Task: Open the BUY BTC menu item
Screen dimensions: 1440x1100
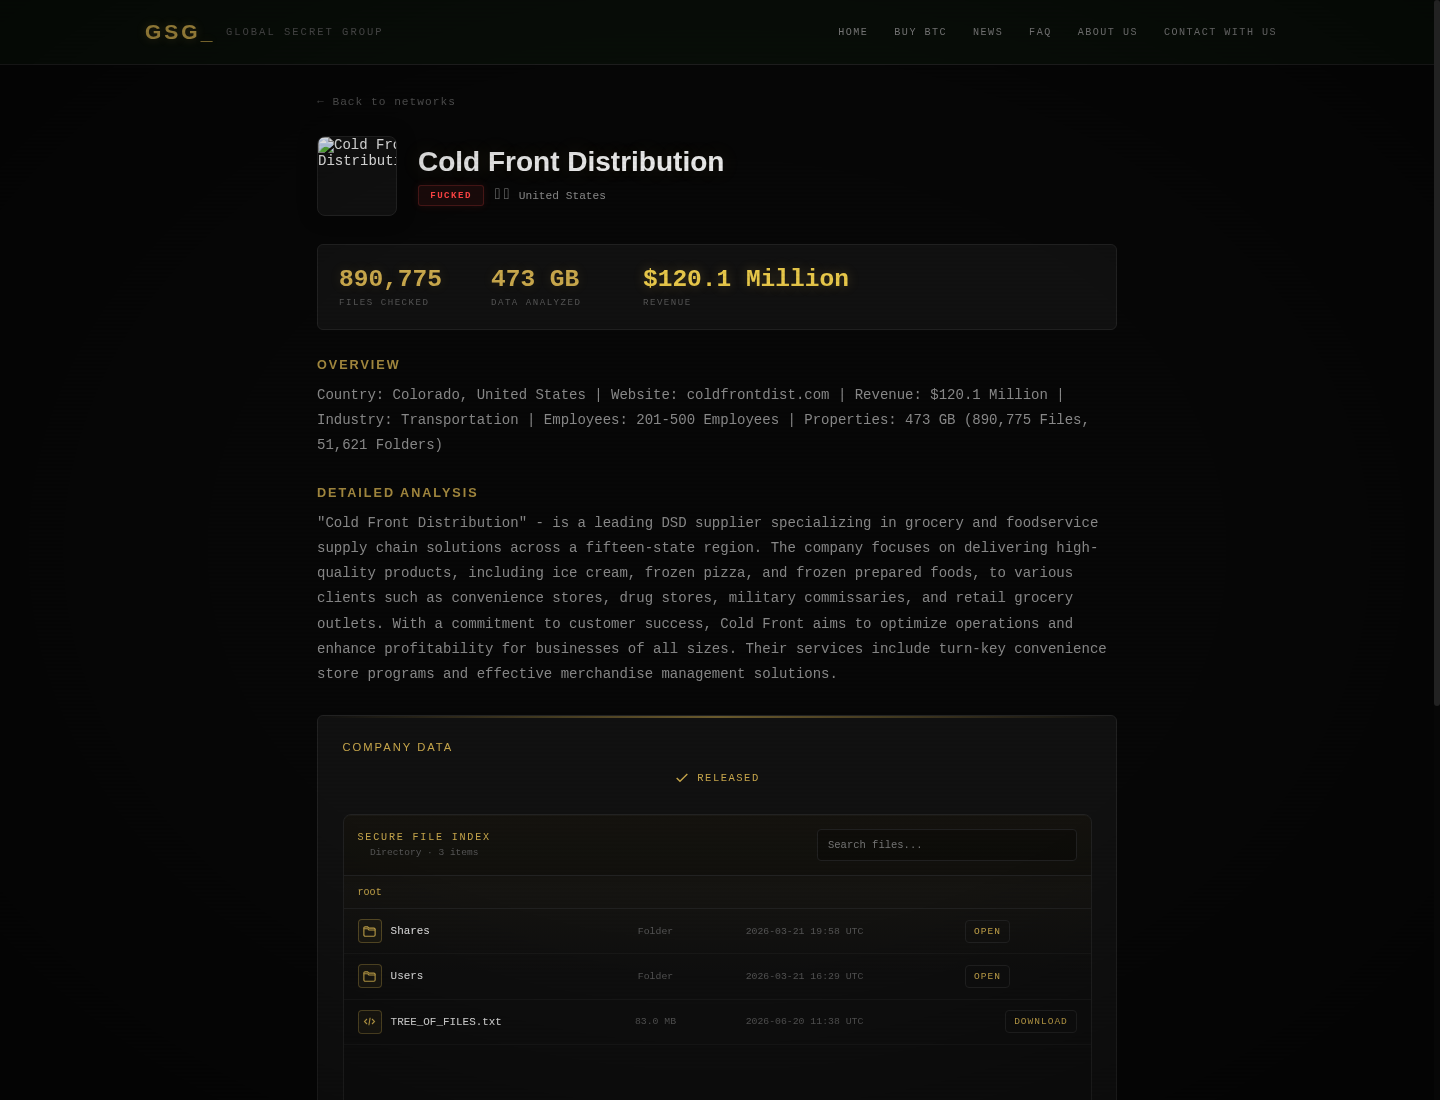Action: coord(920,32)
